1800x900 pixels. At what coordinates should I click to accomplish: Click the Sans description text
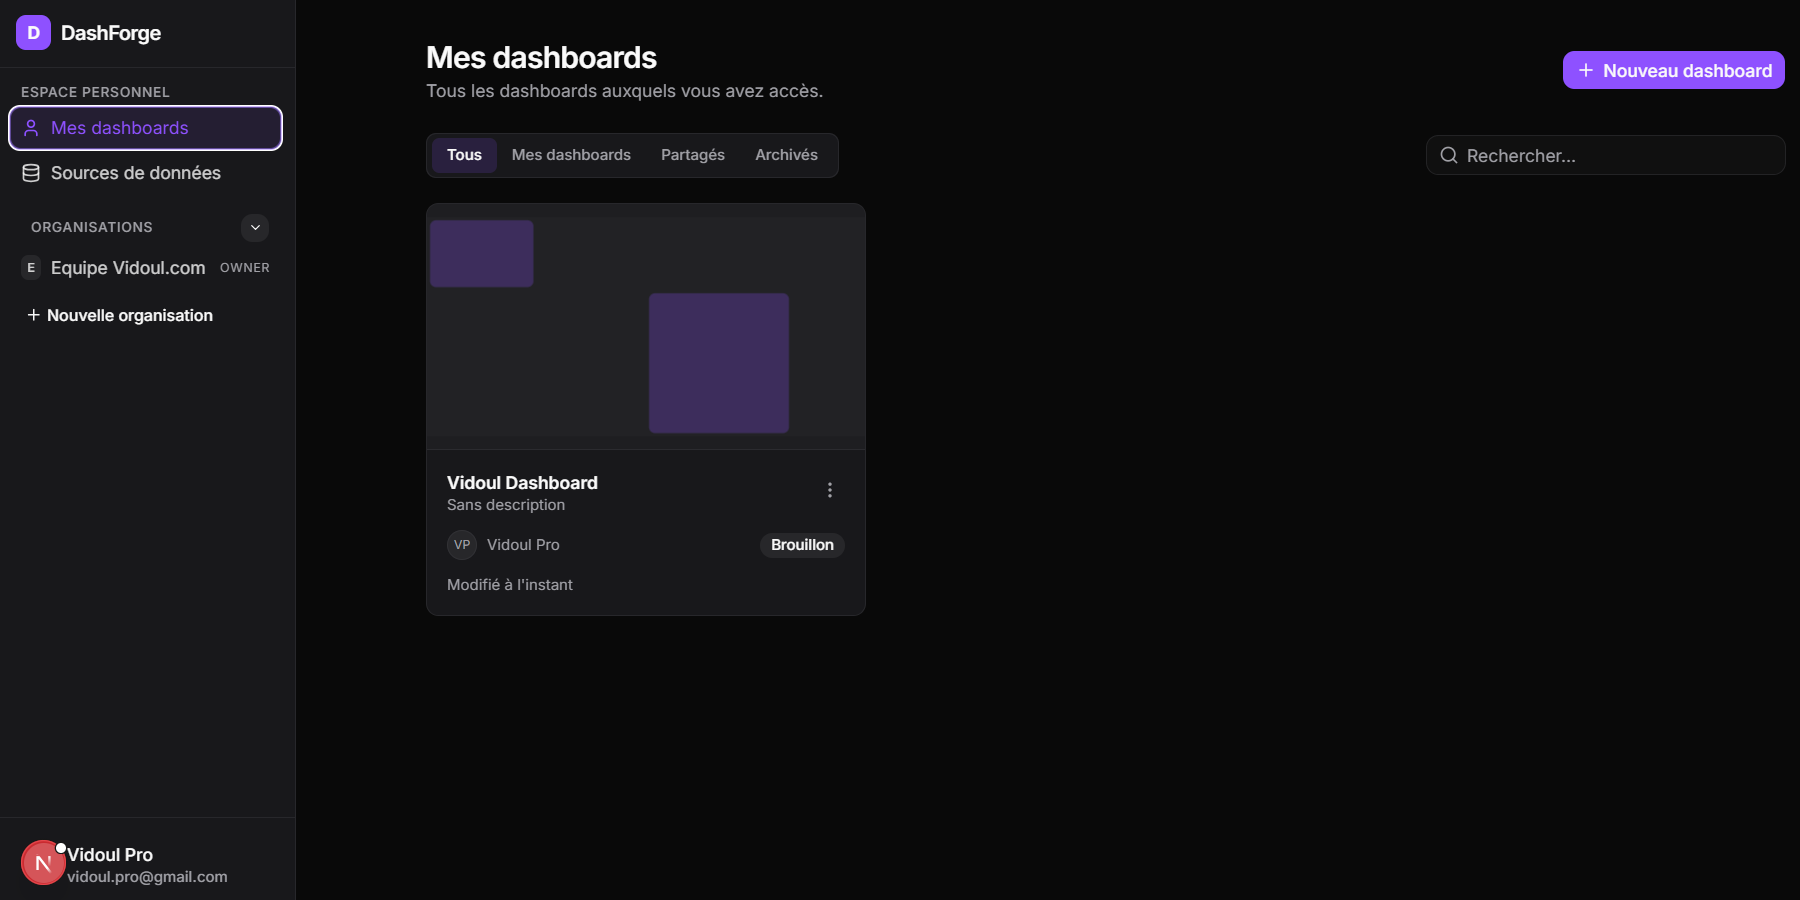[506, 505]
